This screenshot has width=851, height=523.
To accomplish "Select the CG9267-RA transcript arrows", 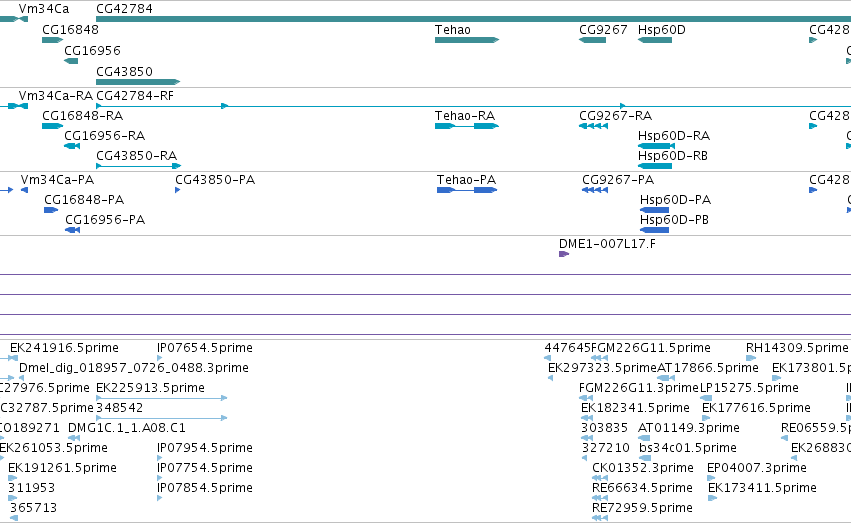I will [x=593, y=126].
